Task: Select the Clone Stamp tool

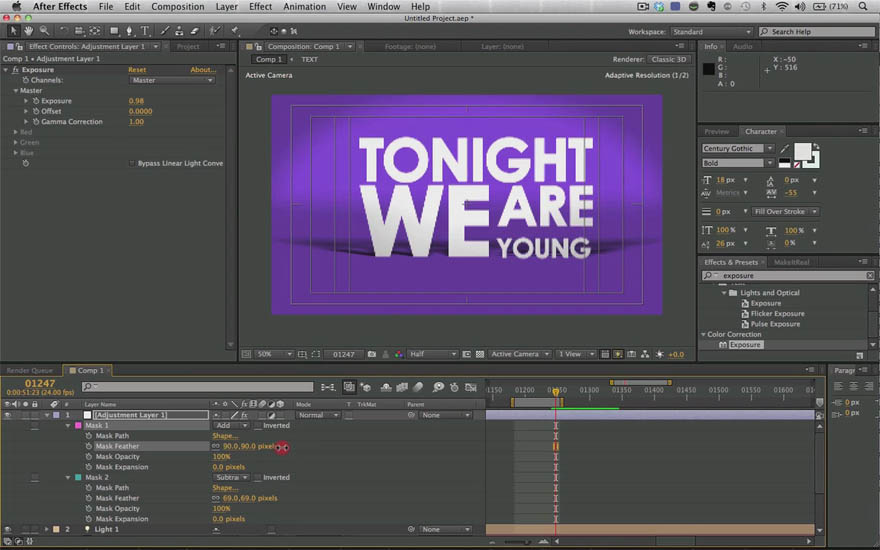Action: click(x=179, y=31)
